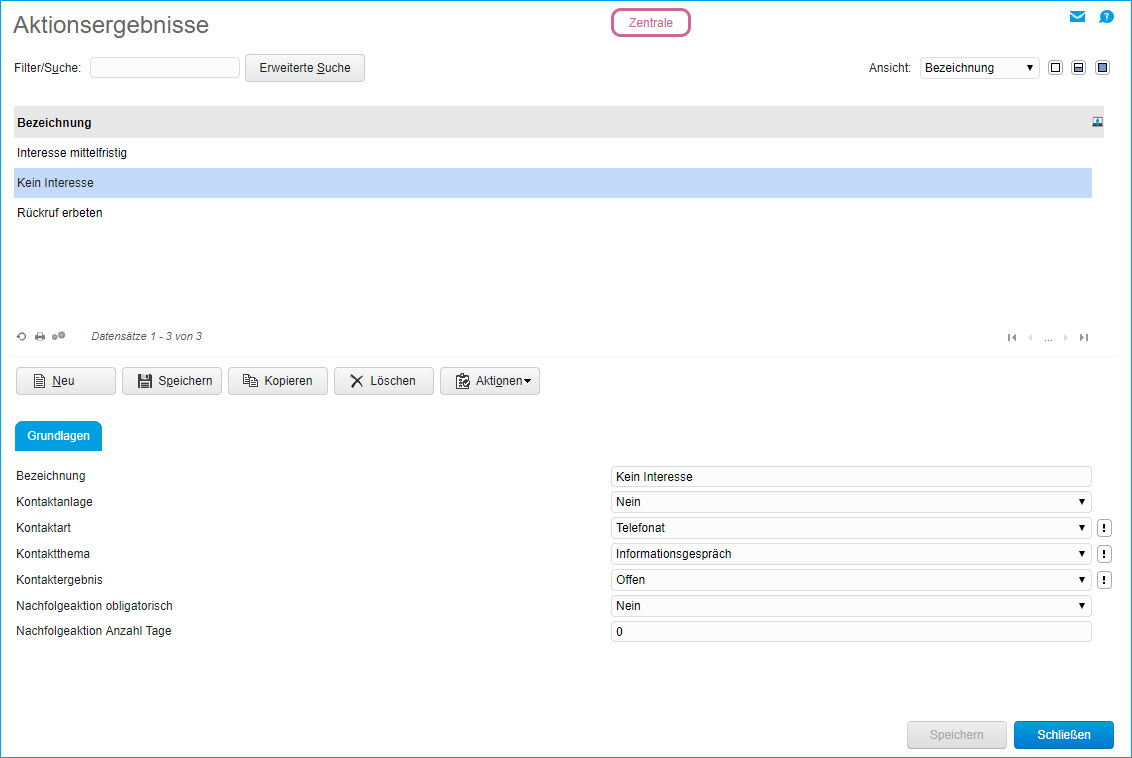Expand the Kontaktthema dropdown

pyautogui.click(x=850, y=554)
